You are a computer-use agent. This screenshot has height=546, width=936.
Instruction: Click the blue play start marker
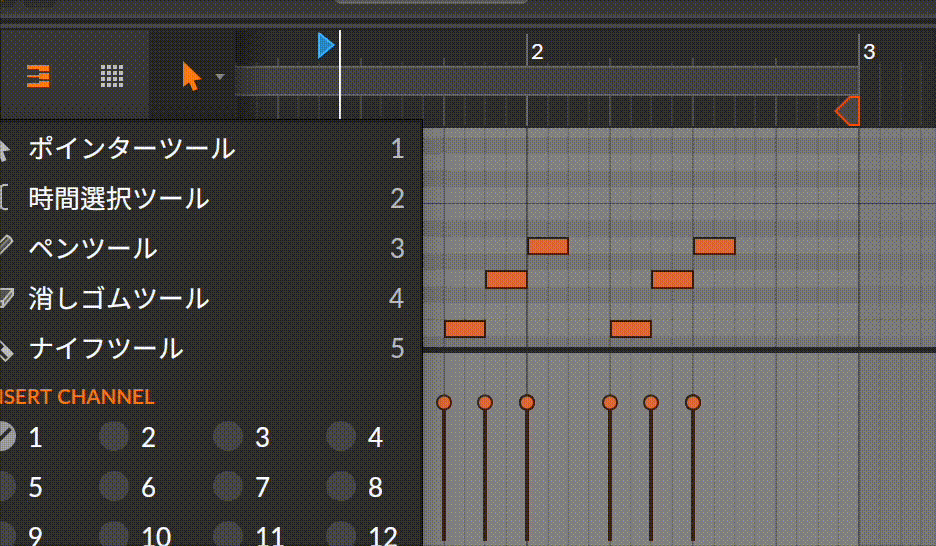coord(326,46)
